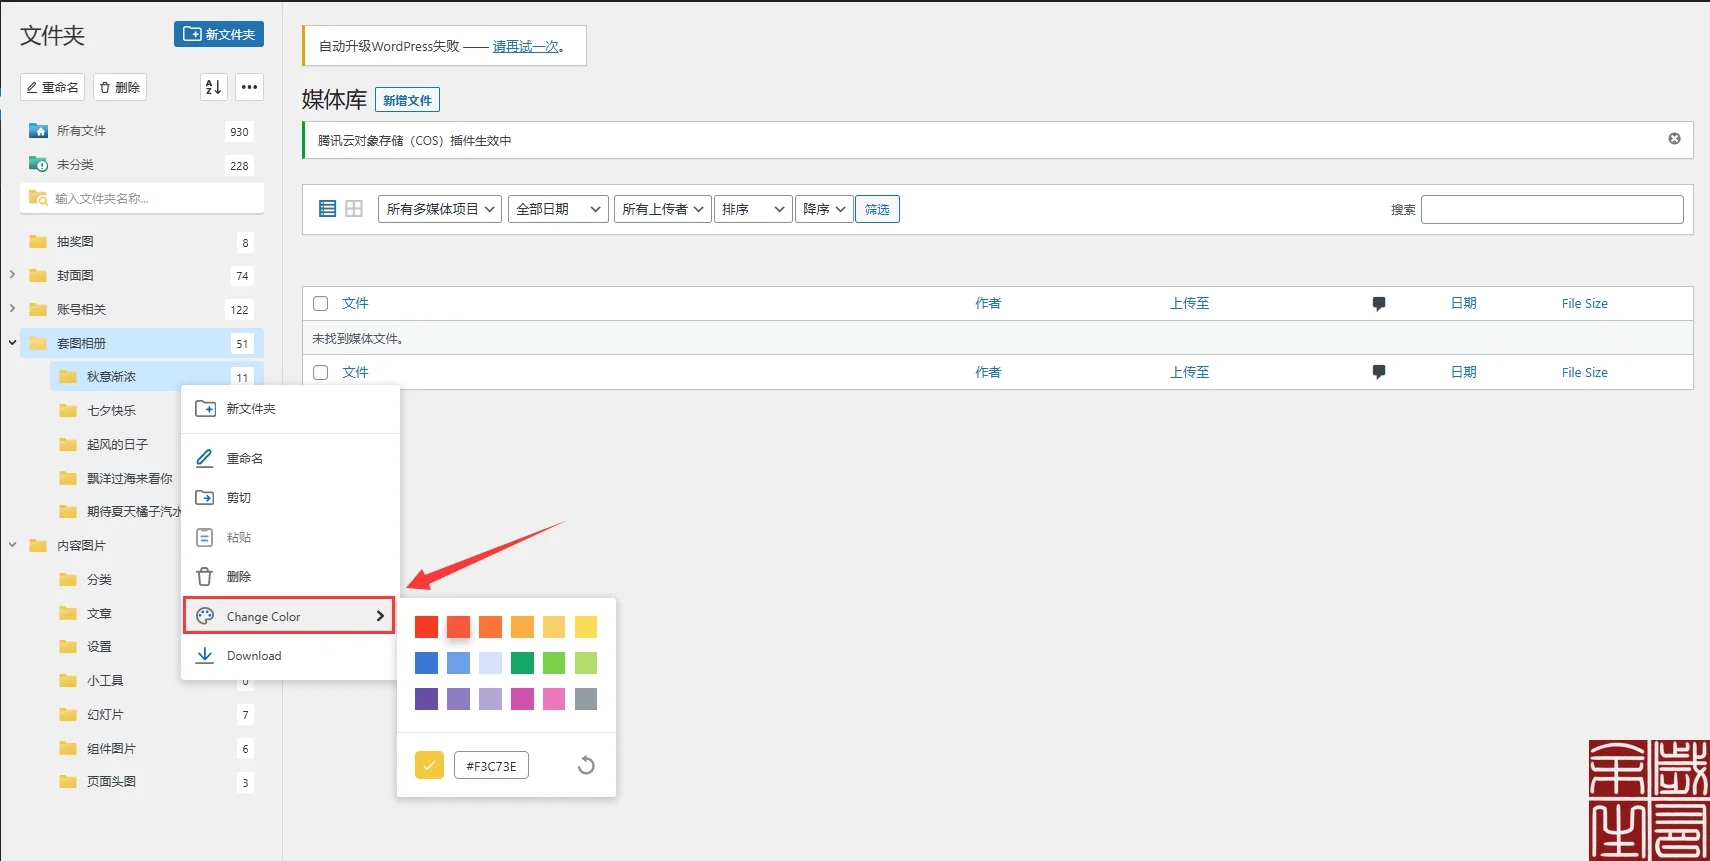The image size is (1710, 861).
Task: Choose 重命名 in the context menu
Action: [x=290, y=458]
